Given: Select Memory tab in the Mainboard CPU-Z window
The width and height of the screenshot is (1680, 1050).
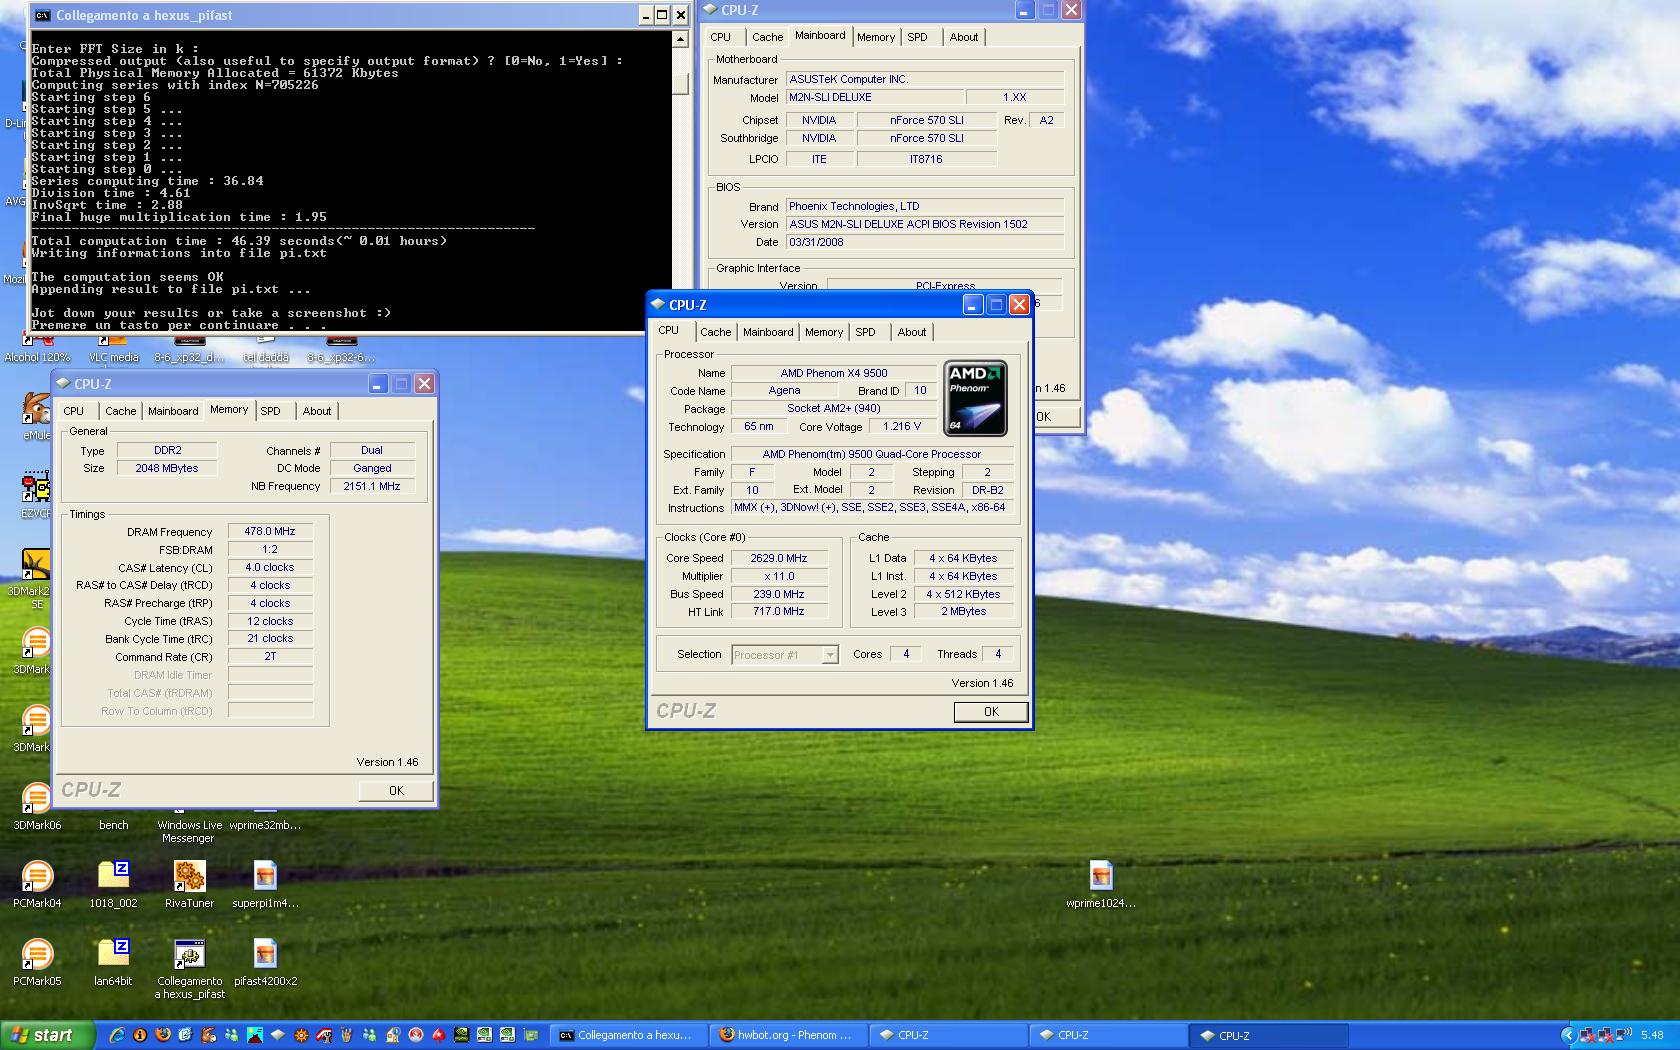Looking at the screenshot, I should point(876,37).
